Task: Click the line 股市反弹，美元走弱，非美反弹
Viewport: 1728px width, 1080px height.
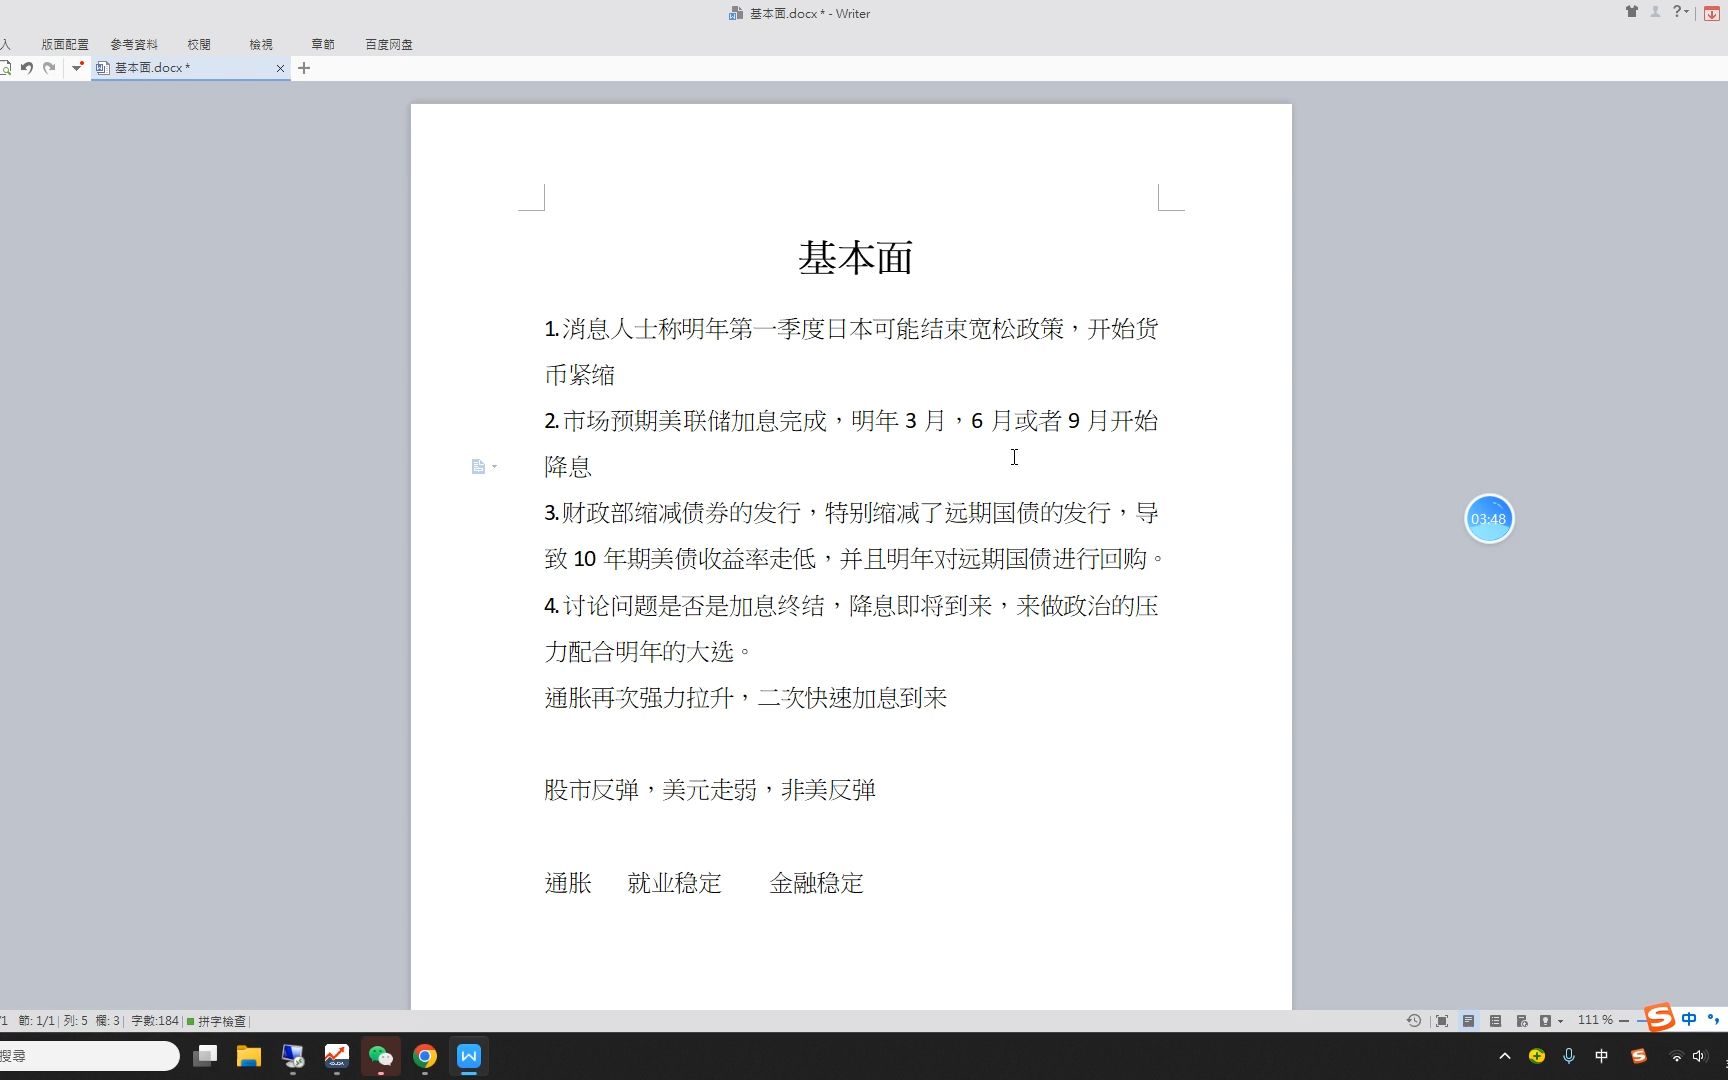Action: point(710,790)
